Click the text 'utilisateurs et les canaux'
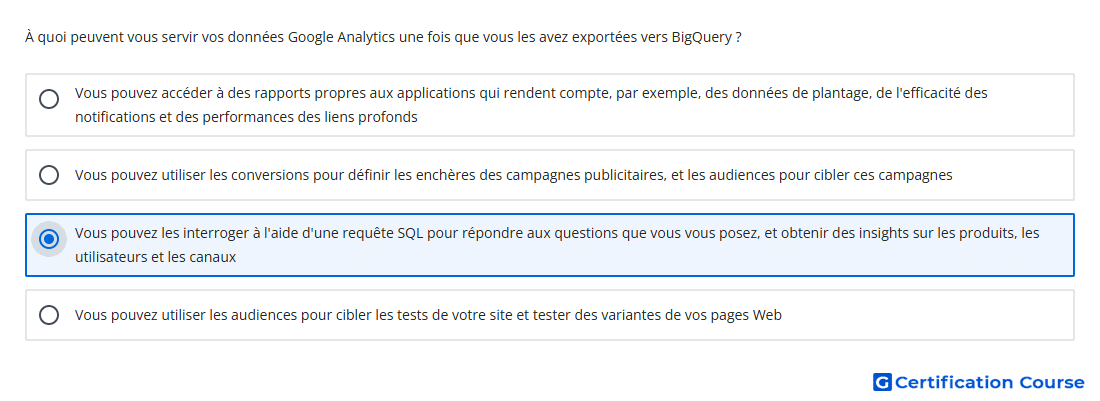 pos(156,257)
